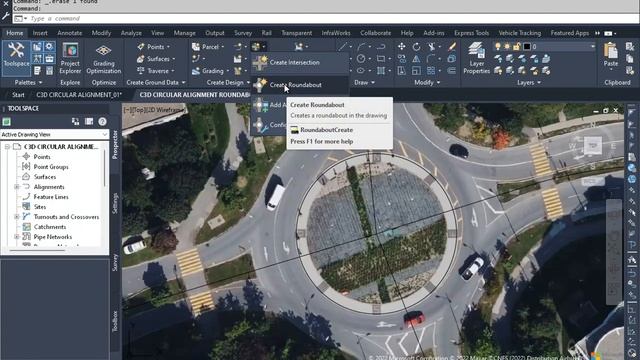Click the Hatch tool in Draw panel
Image resolution: width=640 pixels, height=360 pixels.
[x=381, y=71]
